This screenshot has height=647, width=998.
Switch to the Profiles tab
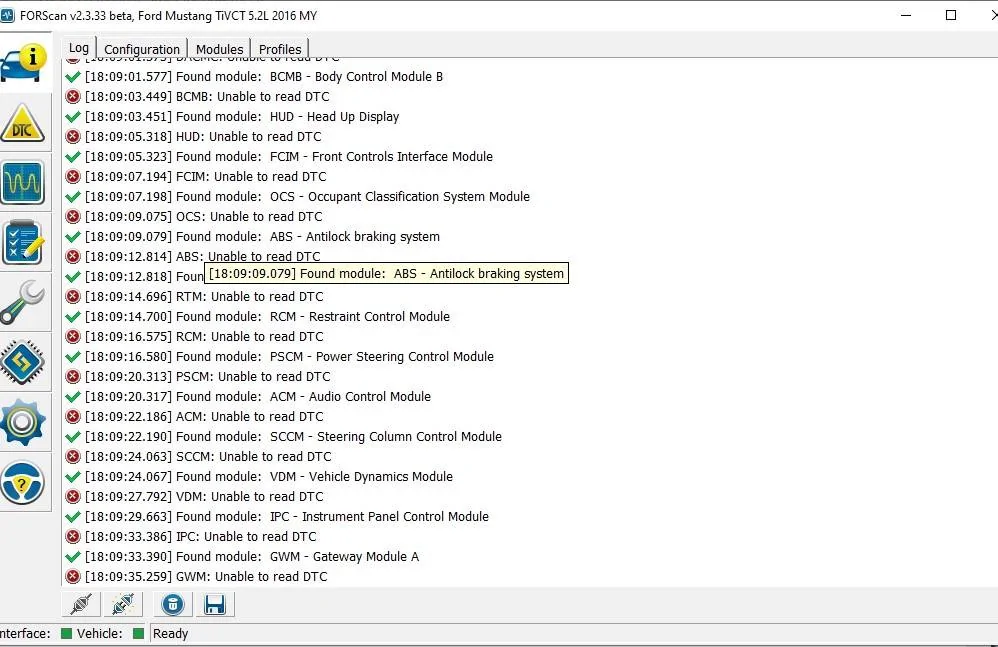click(280, 49)
